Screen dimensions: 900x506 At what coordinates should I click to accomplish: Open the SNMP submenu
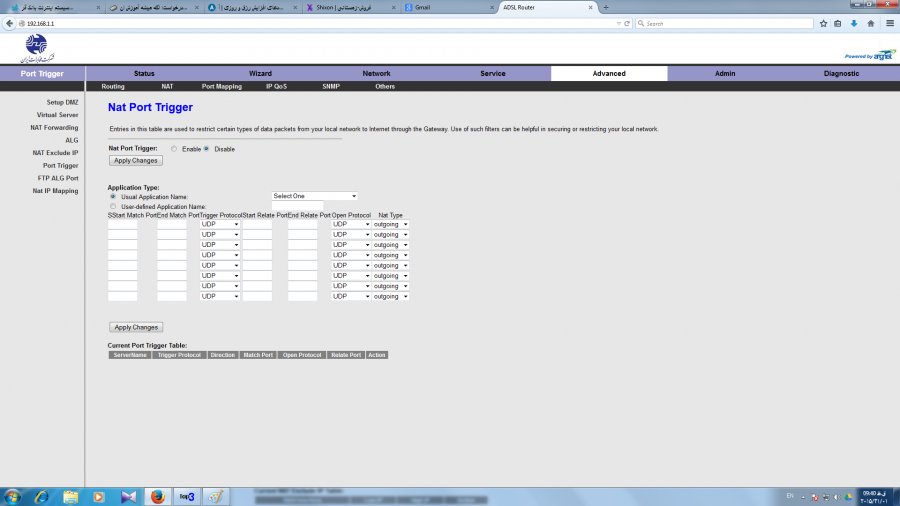pyautogui.click(x=331, y=87)
